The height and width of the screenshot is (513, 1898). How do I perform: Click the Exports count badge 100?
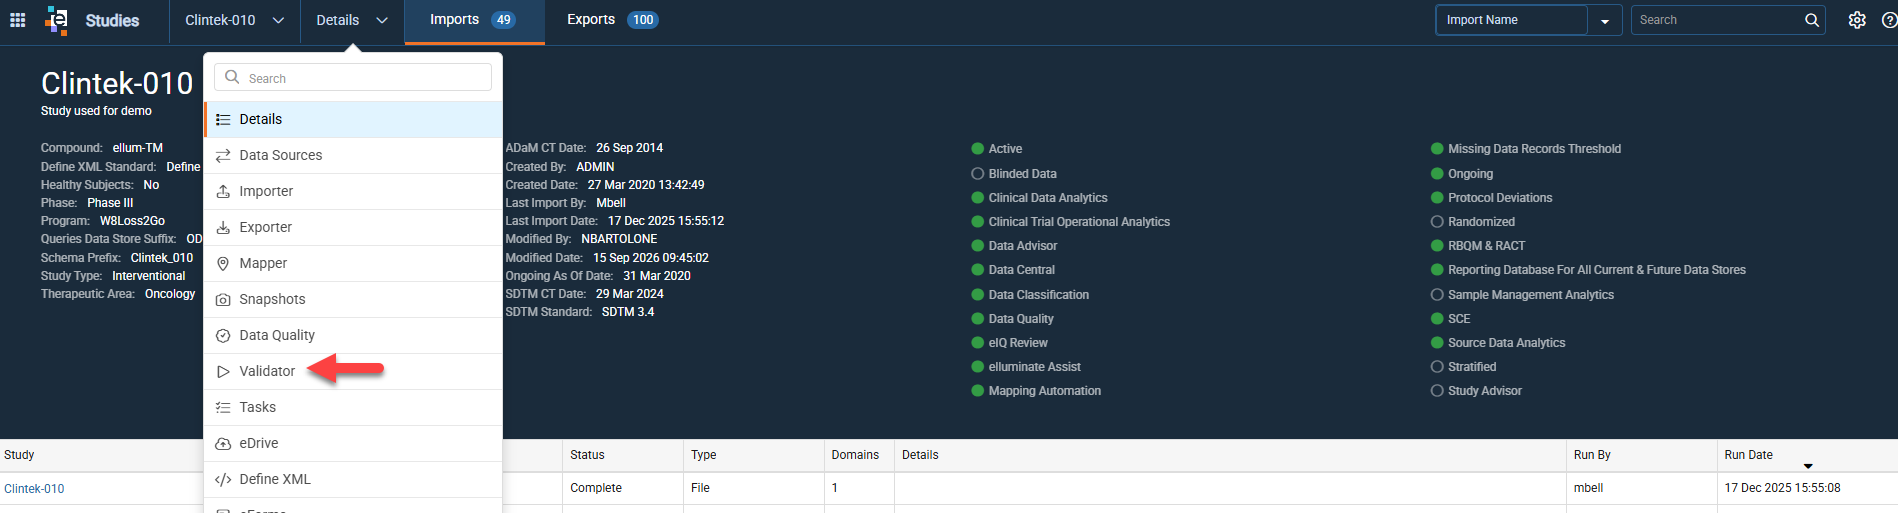coord(643,20)
